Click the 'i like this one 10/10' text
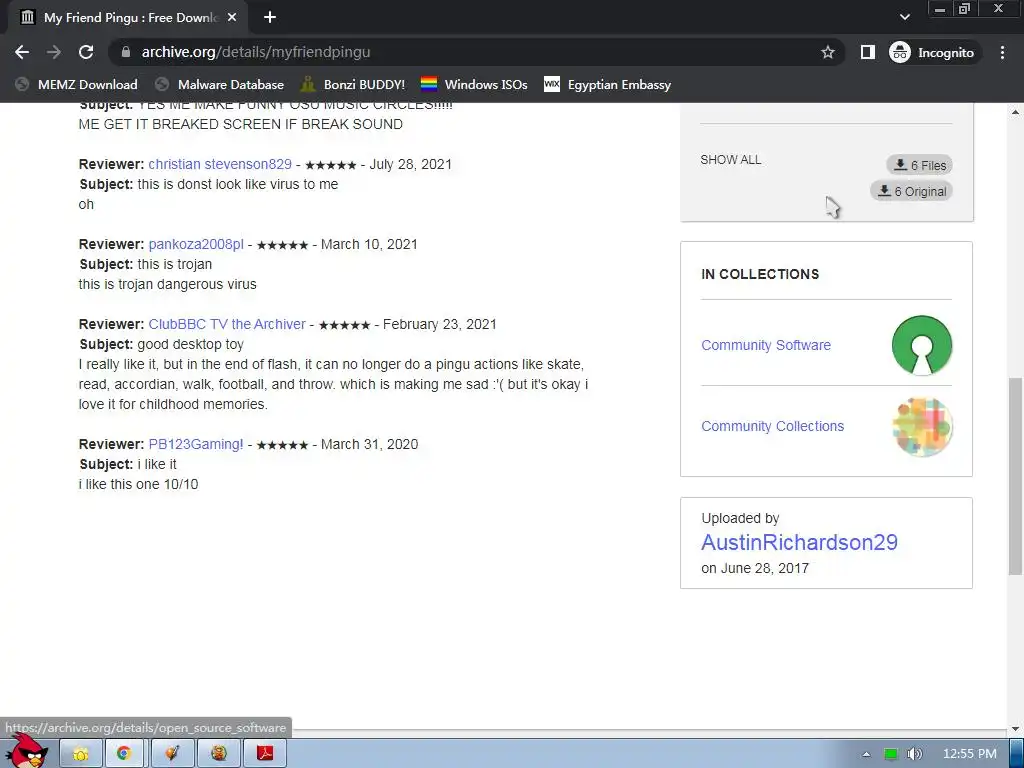 [x=138, y=485]
